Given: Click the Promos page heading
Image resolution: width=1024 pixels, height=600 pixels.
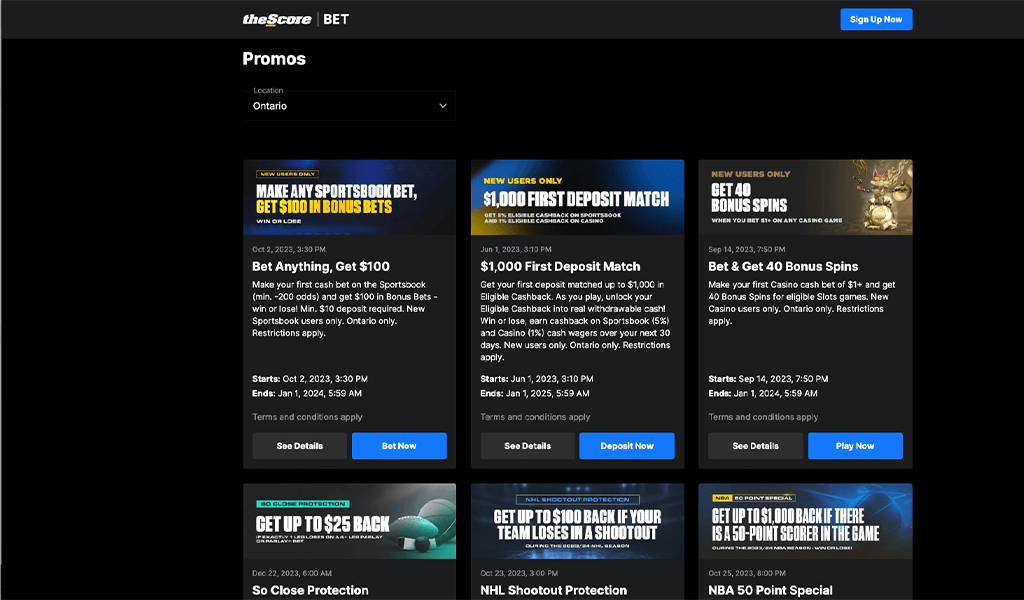Looking at the screenshot, I should point(274,59).
